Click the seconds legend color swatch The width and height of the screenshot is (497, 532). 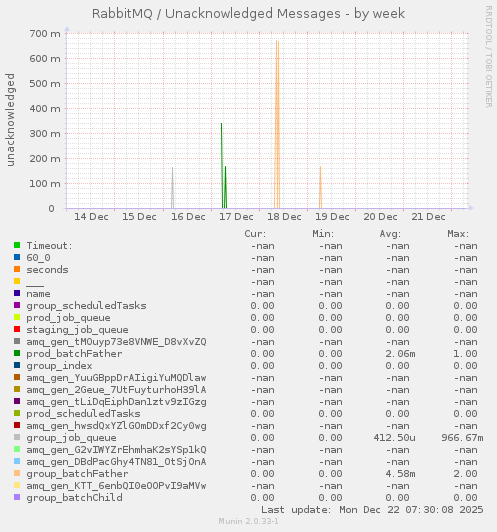point(17,269)
